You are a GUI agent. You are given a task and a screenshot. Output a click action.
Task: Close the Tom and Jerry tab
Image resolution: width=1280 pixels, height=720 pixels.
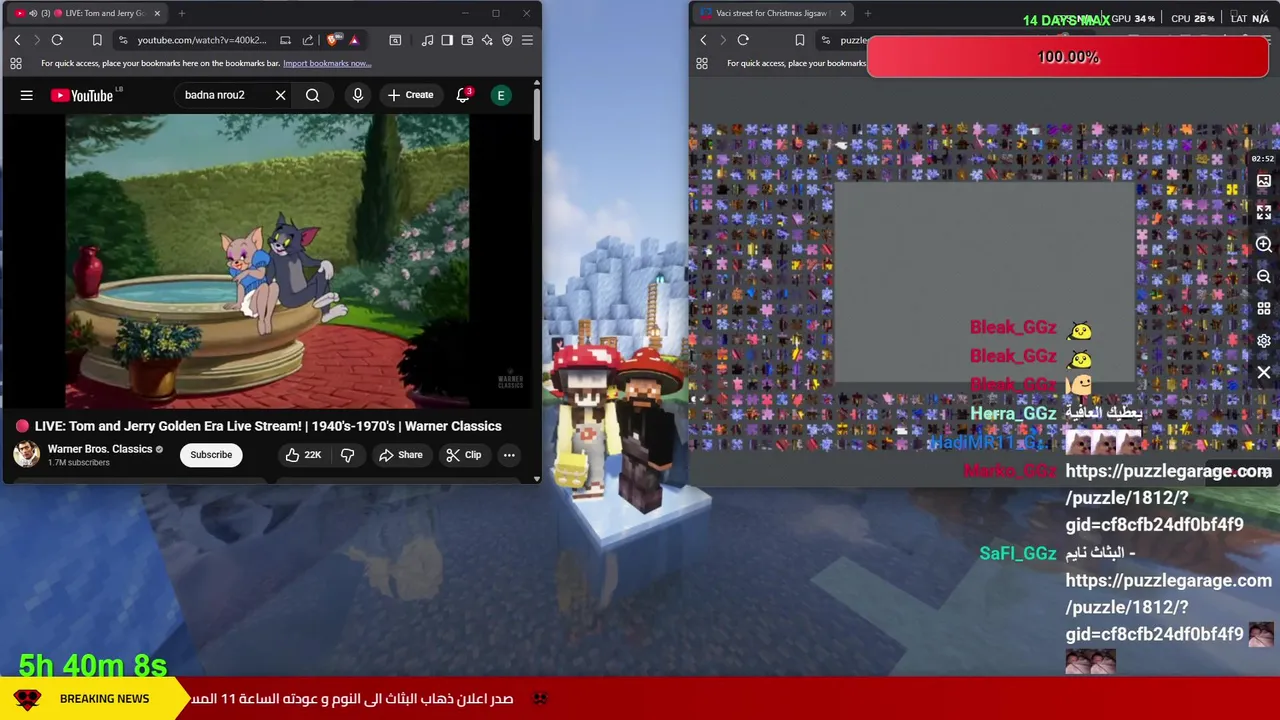tap(157, 13)
